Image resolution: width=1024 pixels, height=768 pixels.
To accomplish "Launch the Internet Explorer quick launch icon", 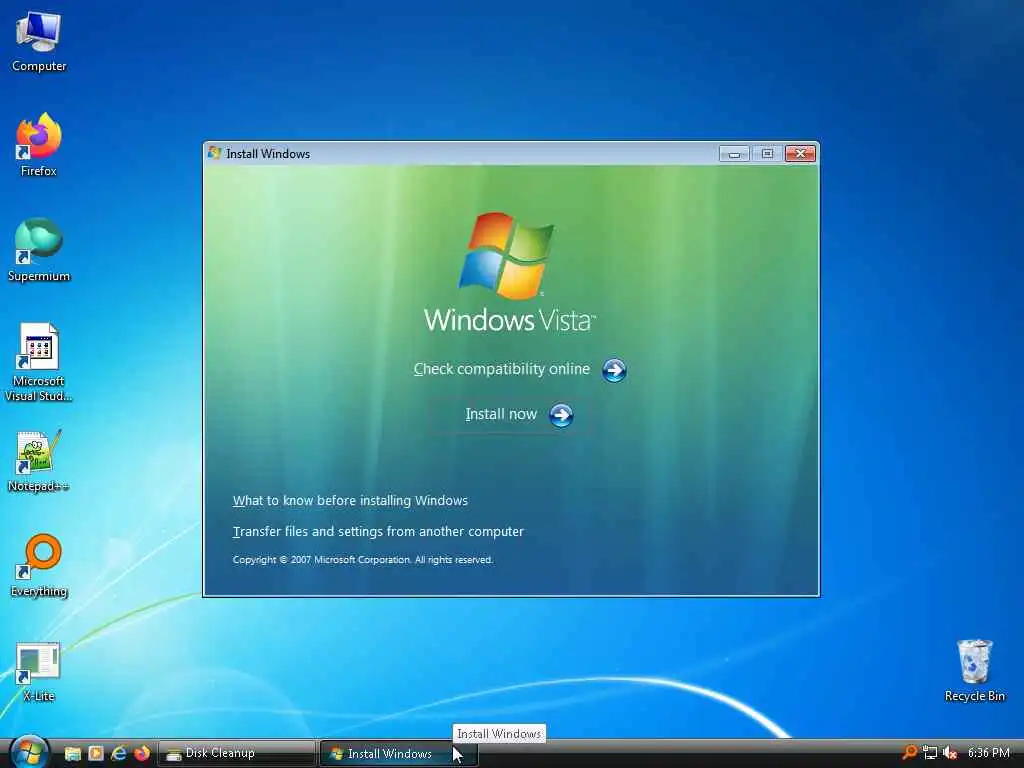I will click(118, 754).
